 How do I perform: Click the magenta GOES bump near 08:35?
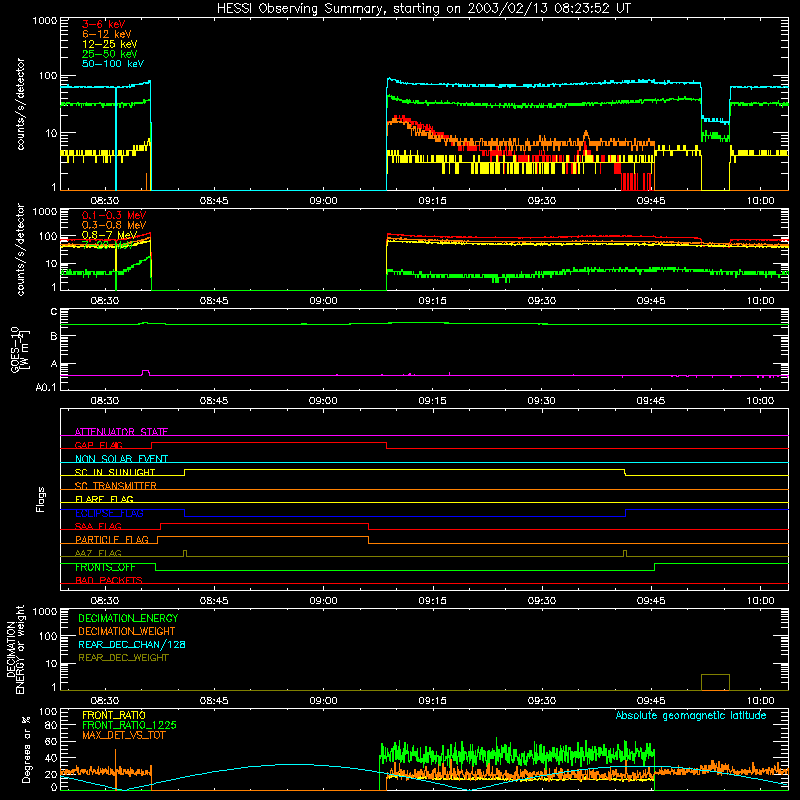[145, 373]
